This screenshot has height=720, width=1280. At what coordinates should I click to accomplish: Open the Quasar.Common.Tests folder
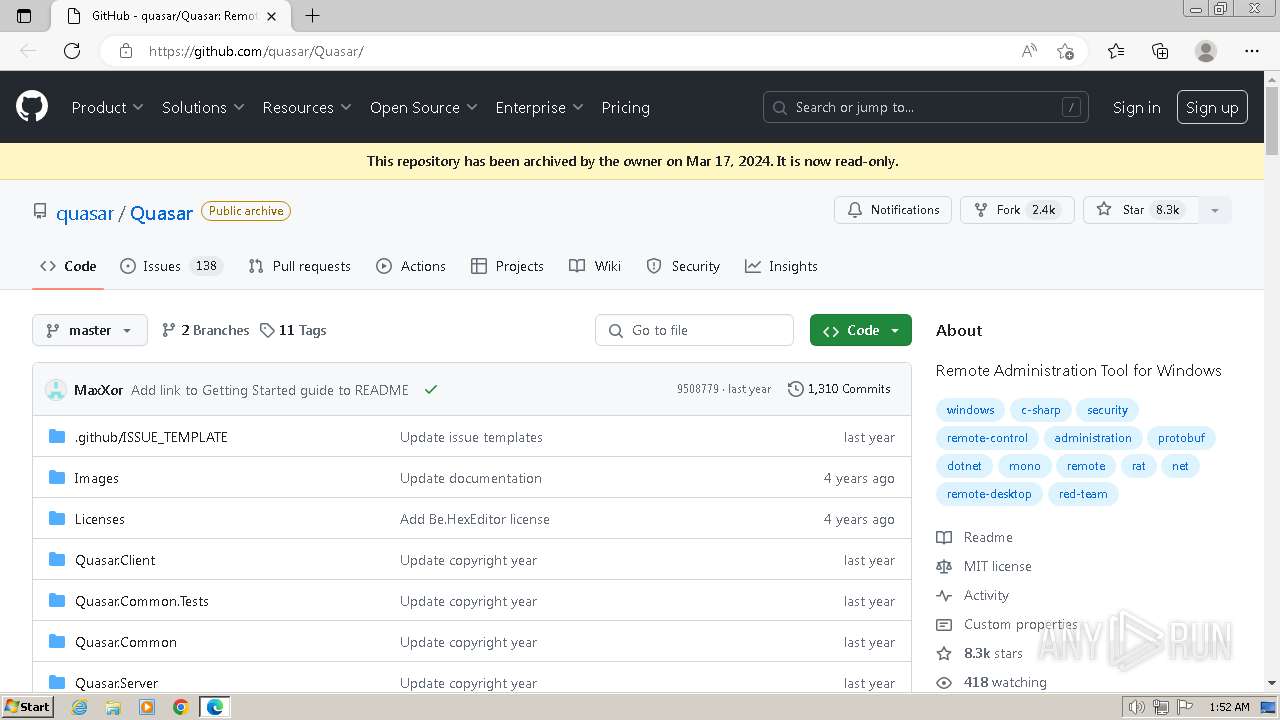[142, 601]
